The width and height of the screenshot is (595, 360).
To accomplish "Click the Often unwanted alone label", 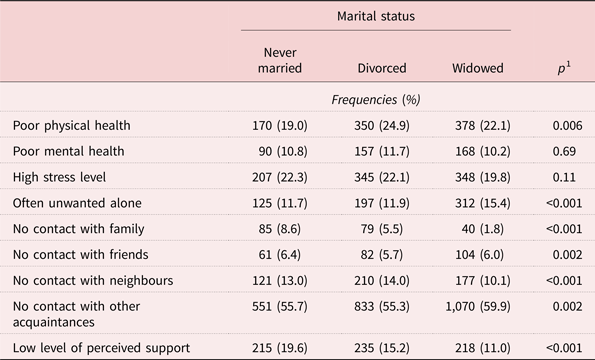I will coord(77,203).
